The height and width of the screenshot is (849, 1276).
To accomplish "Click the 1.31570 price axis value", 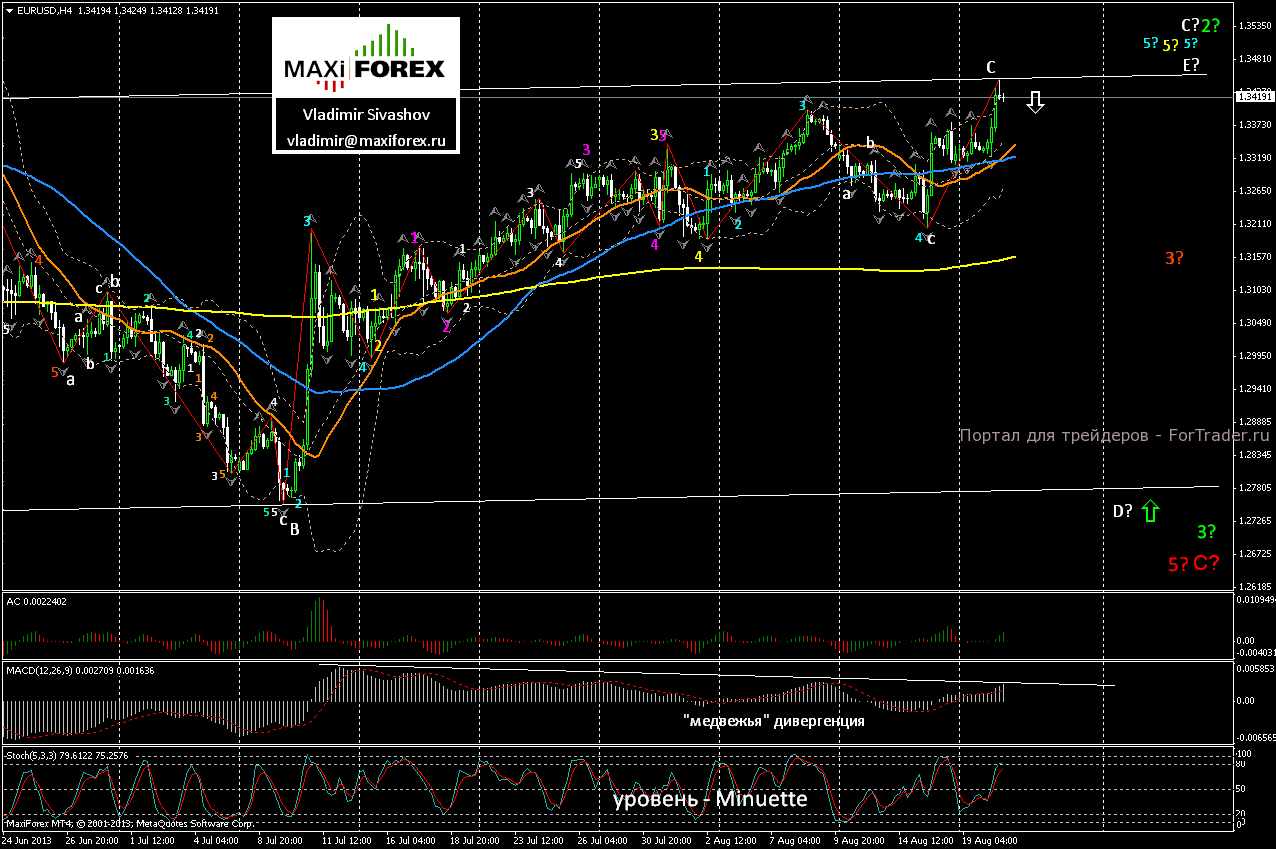I will coord(1255,256).
